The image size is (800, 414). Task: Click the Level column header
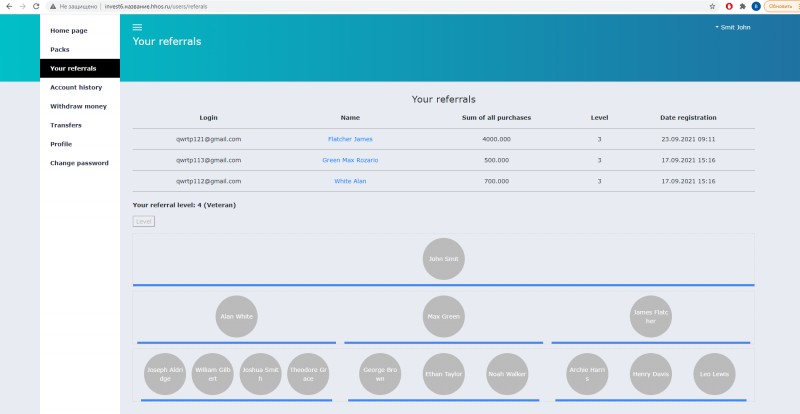(x=599, y=117)
